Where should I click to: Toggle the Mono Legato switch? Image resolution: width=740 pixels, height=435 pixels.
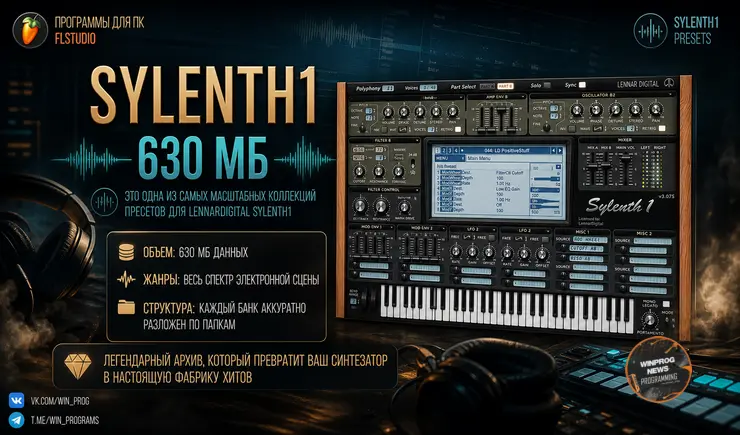click(x=666, y=304)
